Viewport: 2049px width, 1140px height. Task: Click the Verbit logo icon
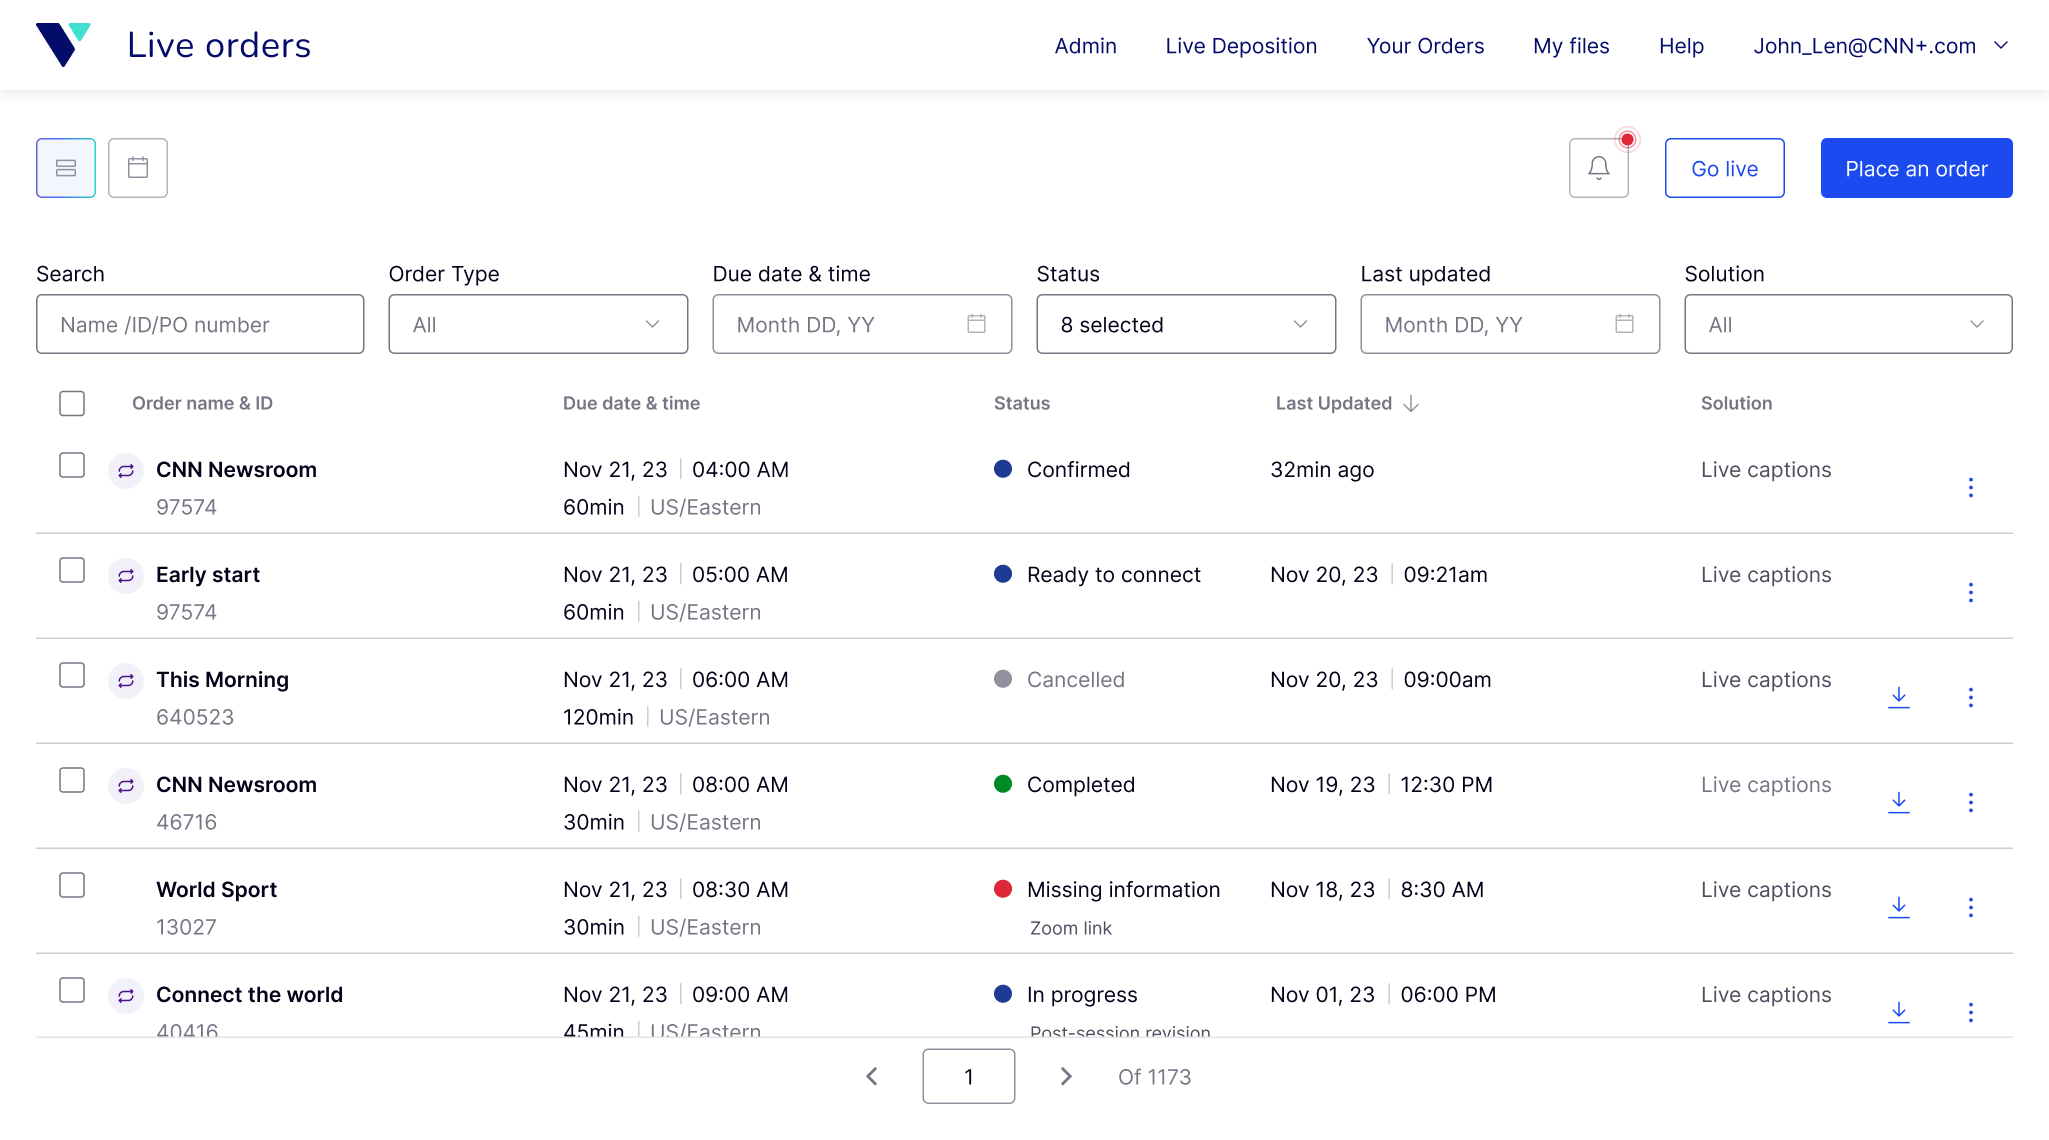click(x=63, y=45)
